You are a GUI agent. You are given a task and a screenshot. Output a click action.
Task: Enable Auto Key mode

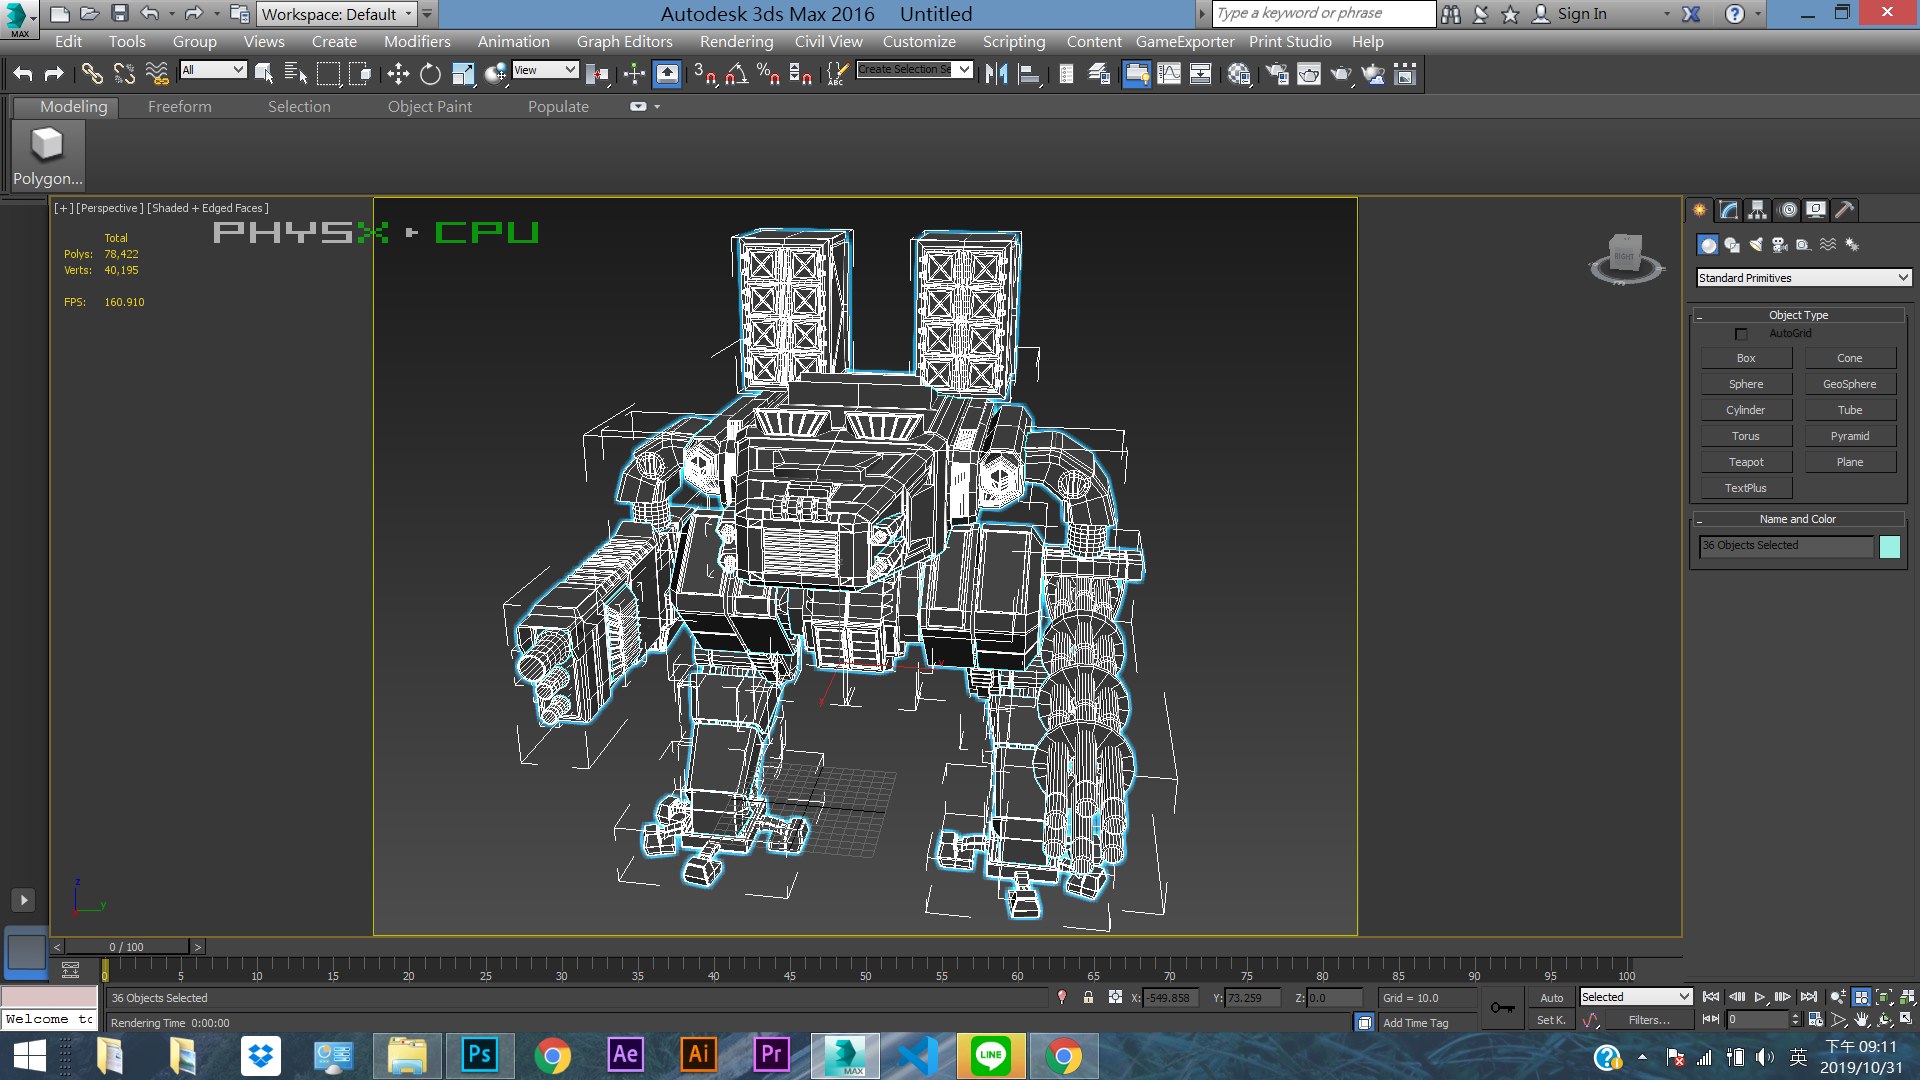pyautogui.click(x=1551, y=997)
